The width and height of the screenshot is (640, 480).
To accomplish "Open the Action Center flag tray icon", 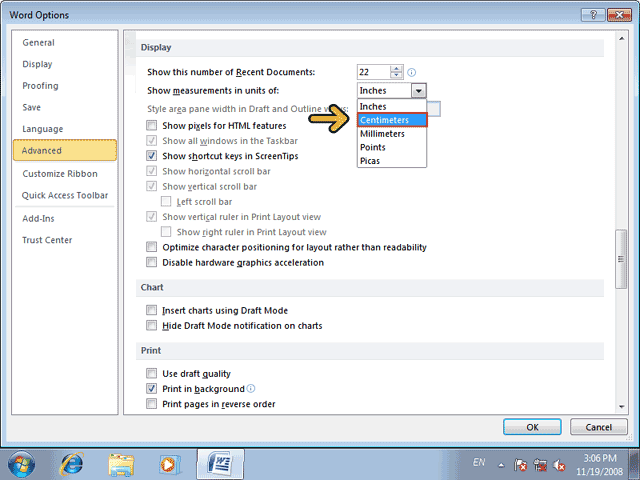I will click(520, 465).
